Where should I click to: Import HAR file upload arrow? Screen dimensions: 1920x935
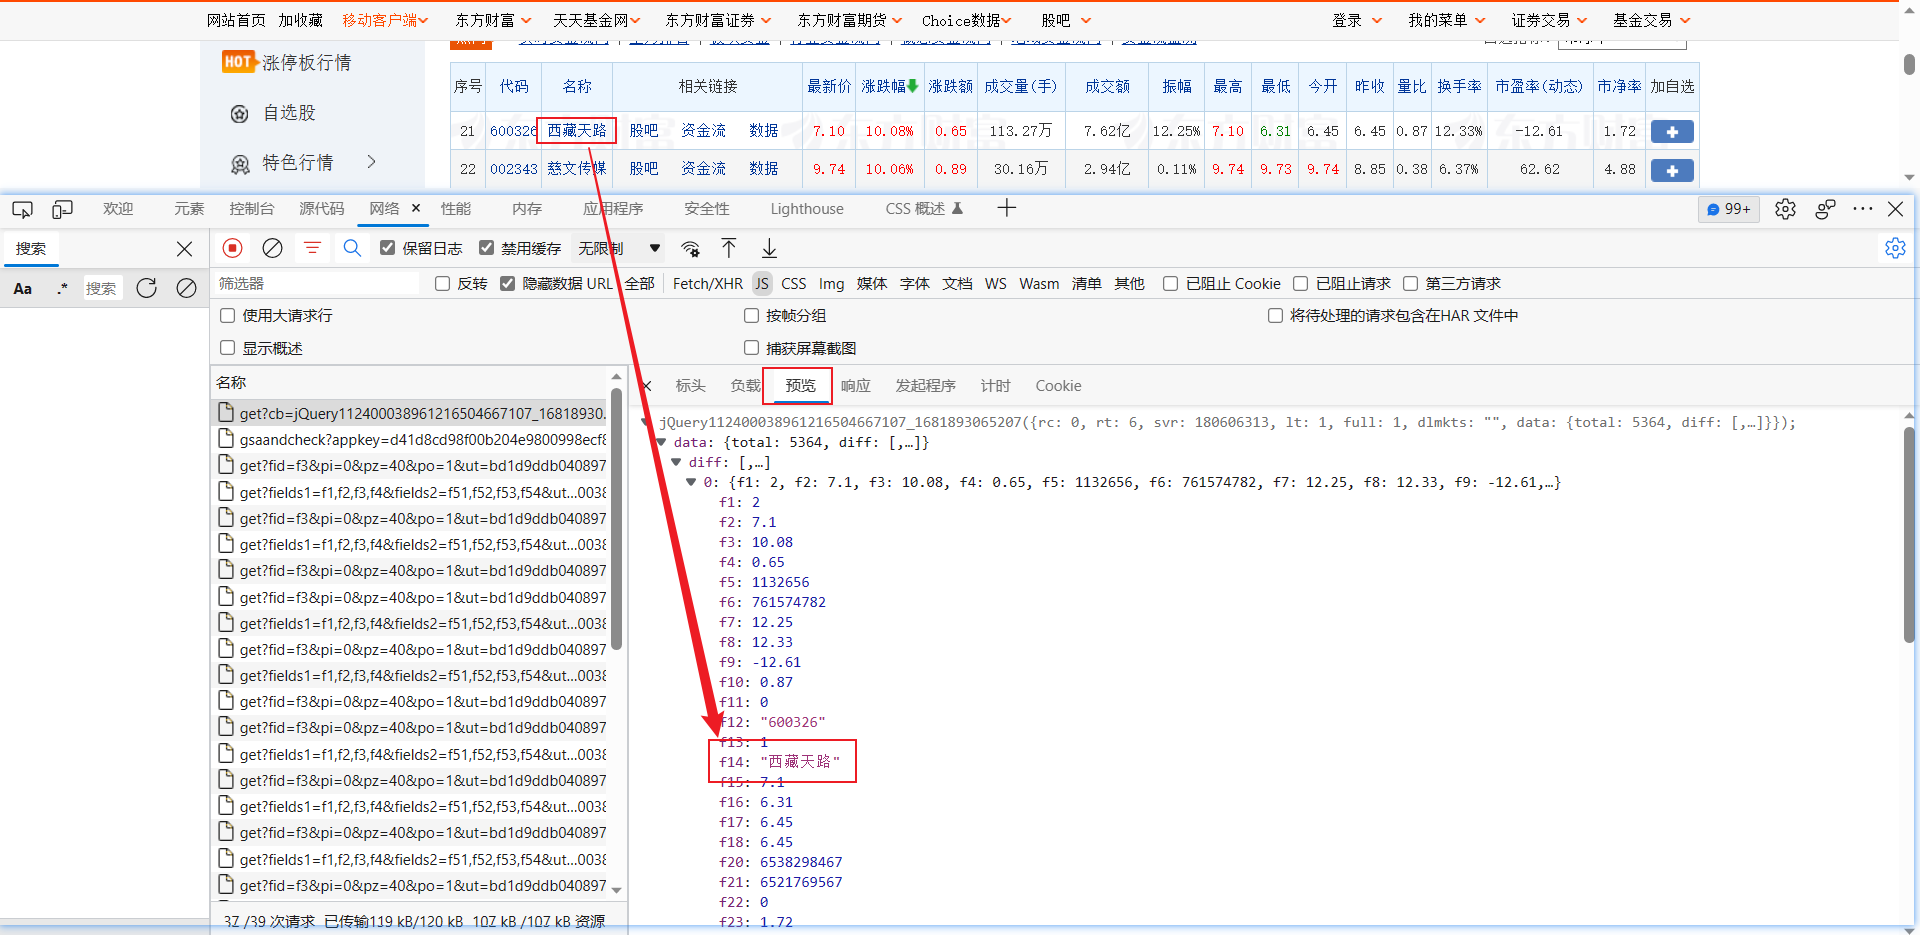[729, 248]
